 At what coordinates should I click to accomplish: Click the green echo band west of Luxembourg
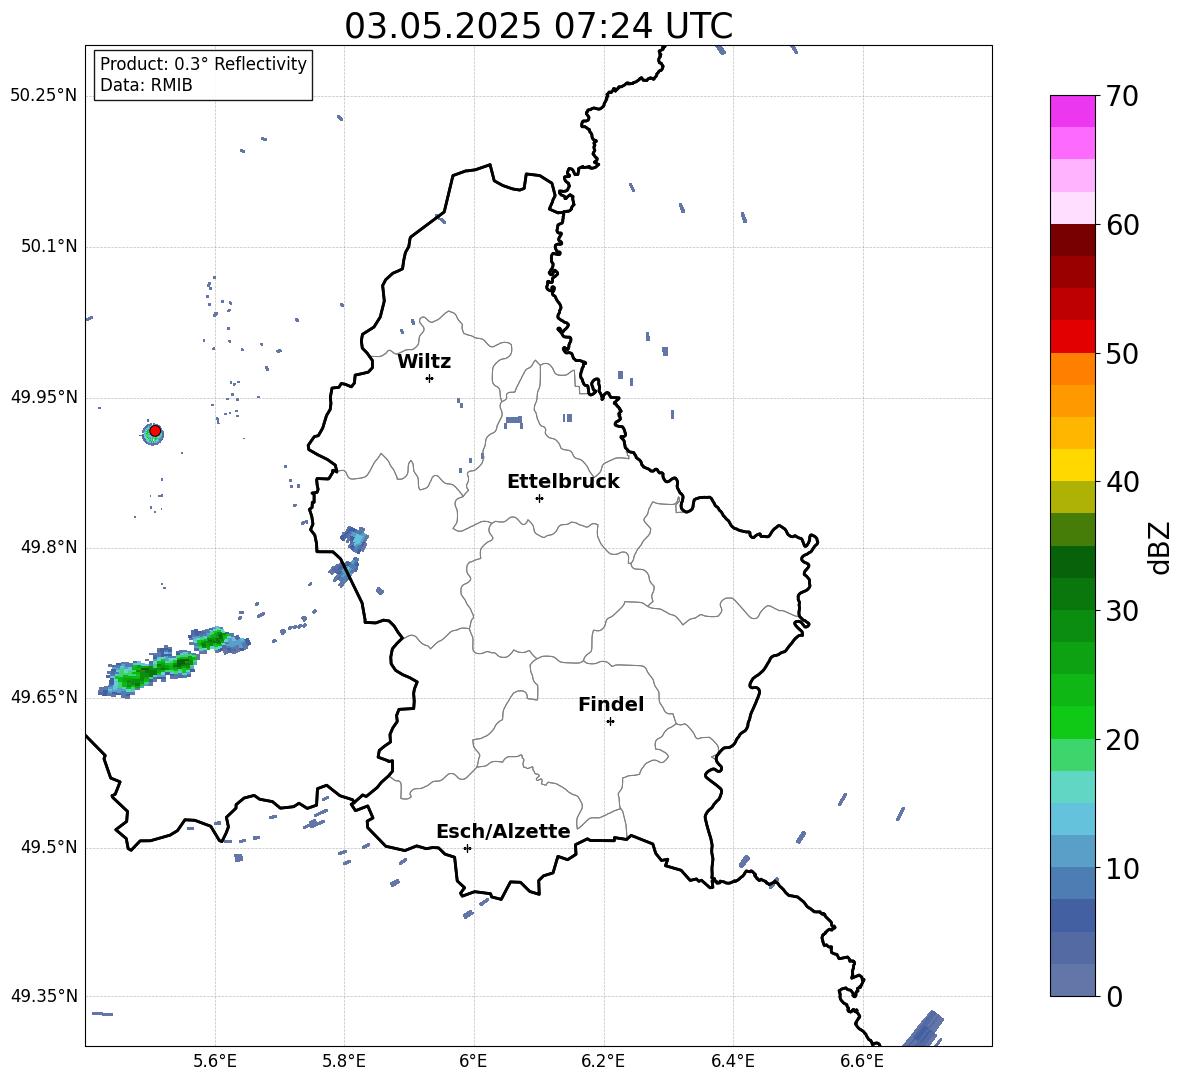click(174, 663)
